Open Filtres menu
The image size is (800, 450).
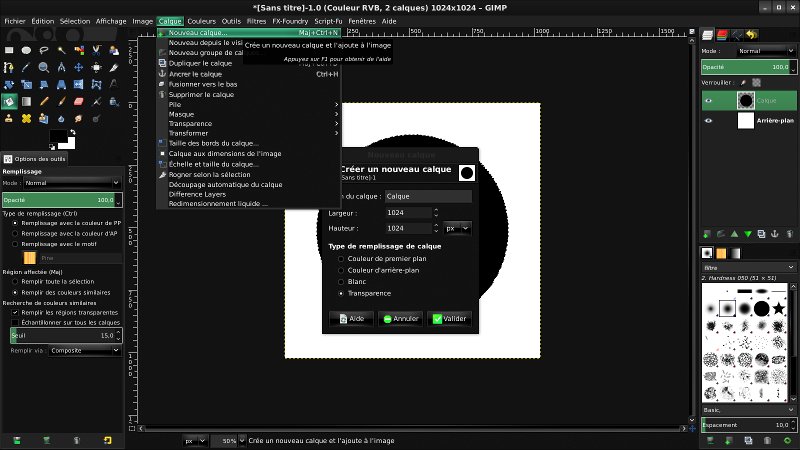(x=256, y=21)
